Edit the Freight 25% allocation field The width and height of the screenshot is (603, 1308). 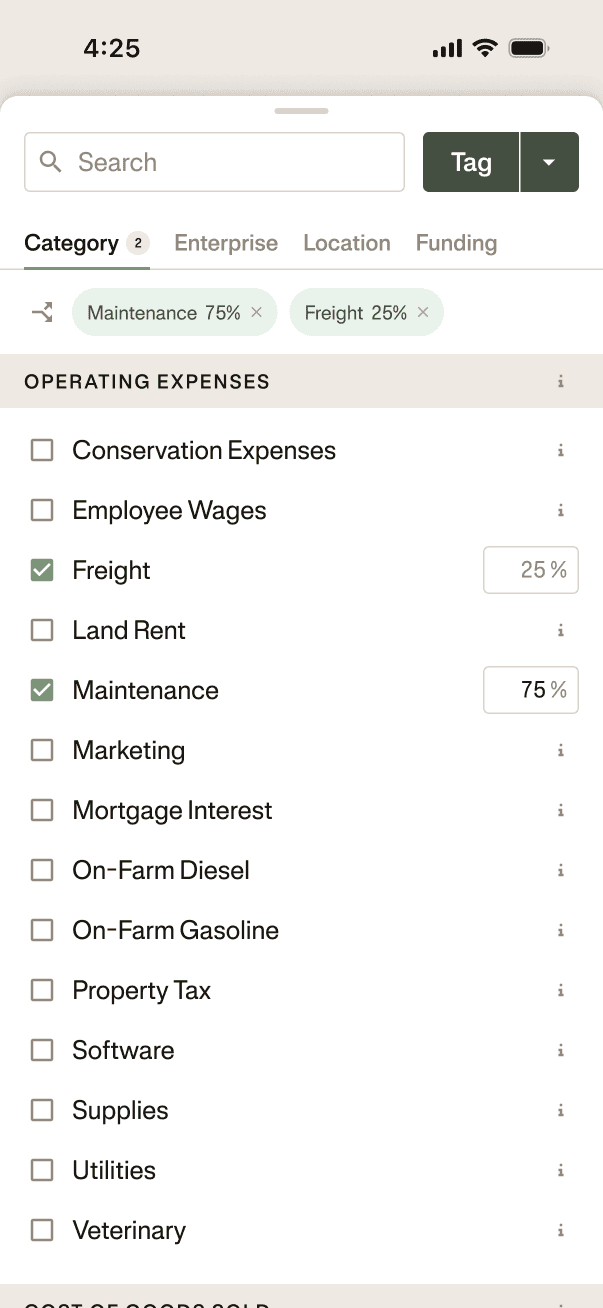point(531,570)
